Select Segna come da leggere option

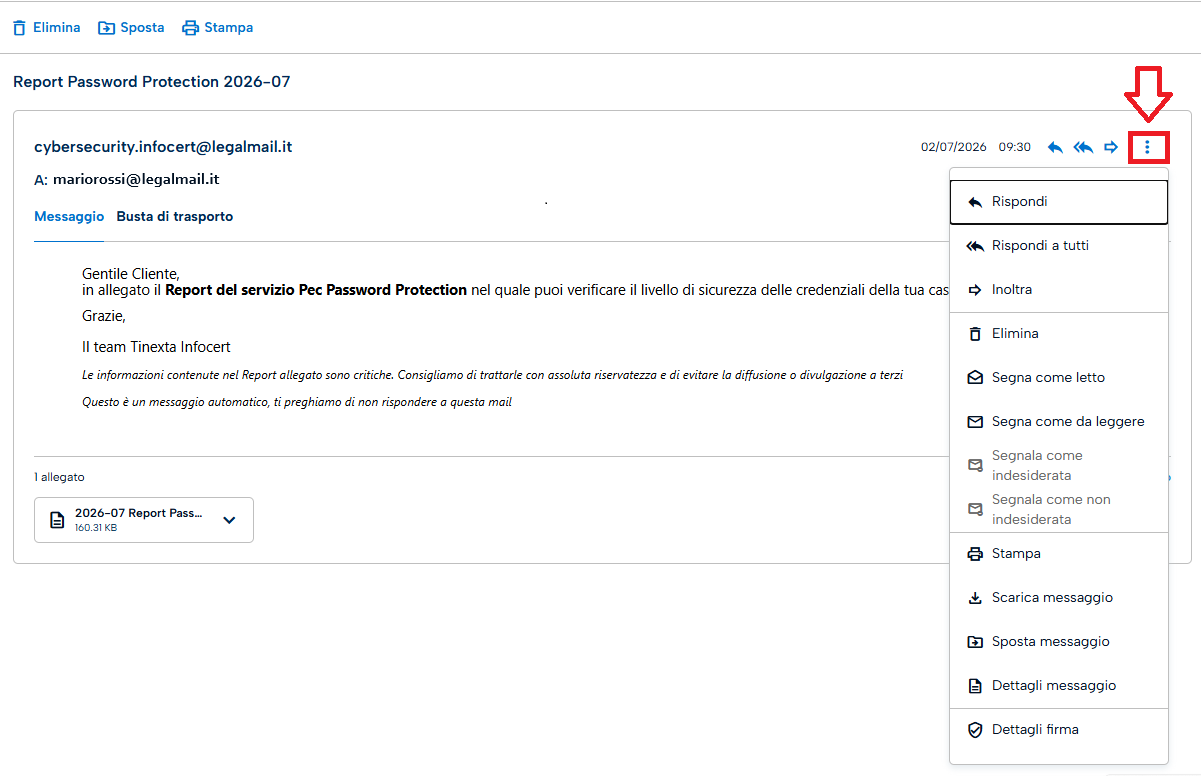coord(1059,422)
